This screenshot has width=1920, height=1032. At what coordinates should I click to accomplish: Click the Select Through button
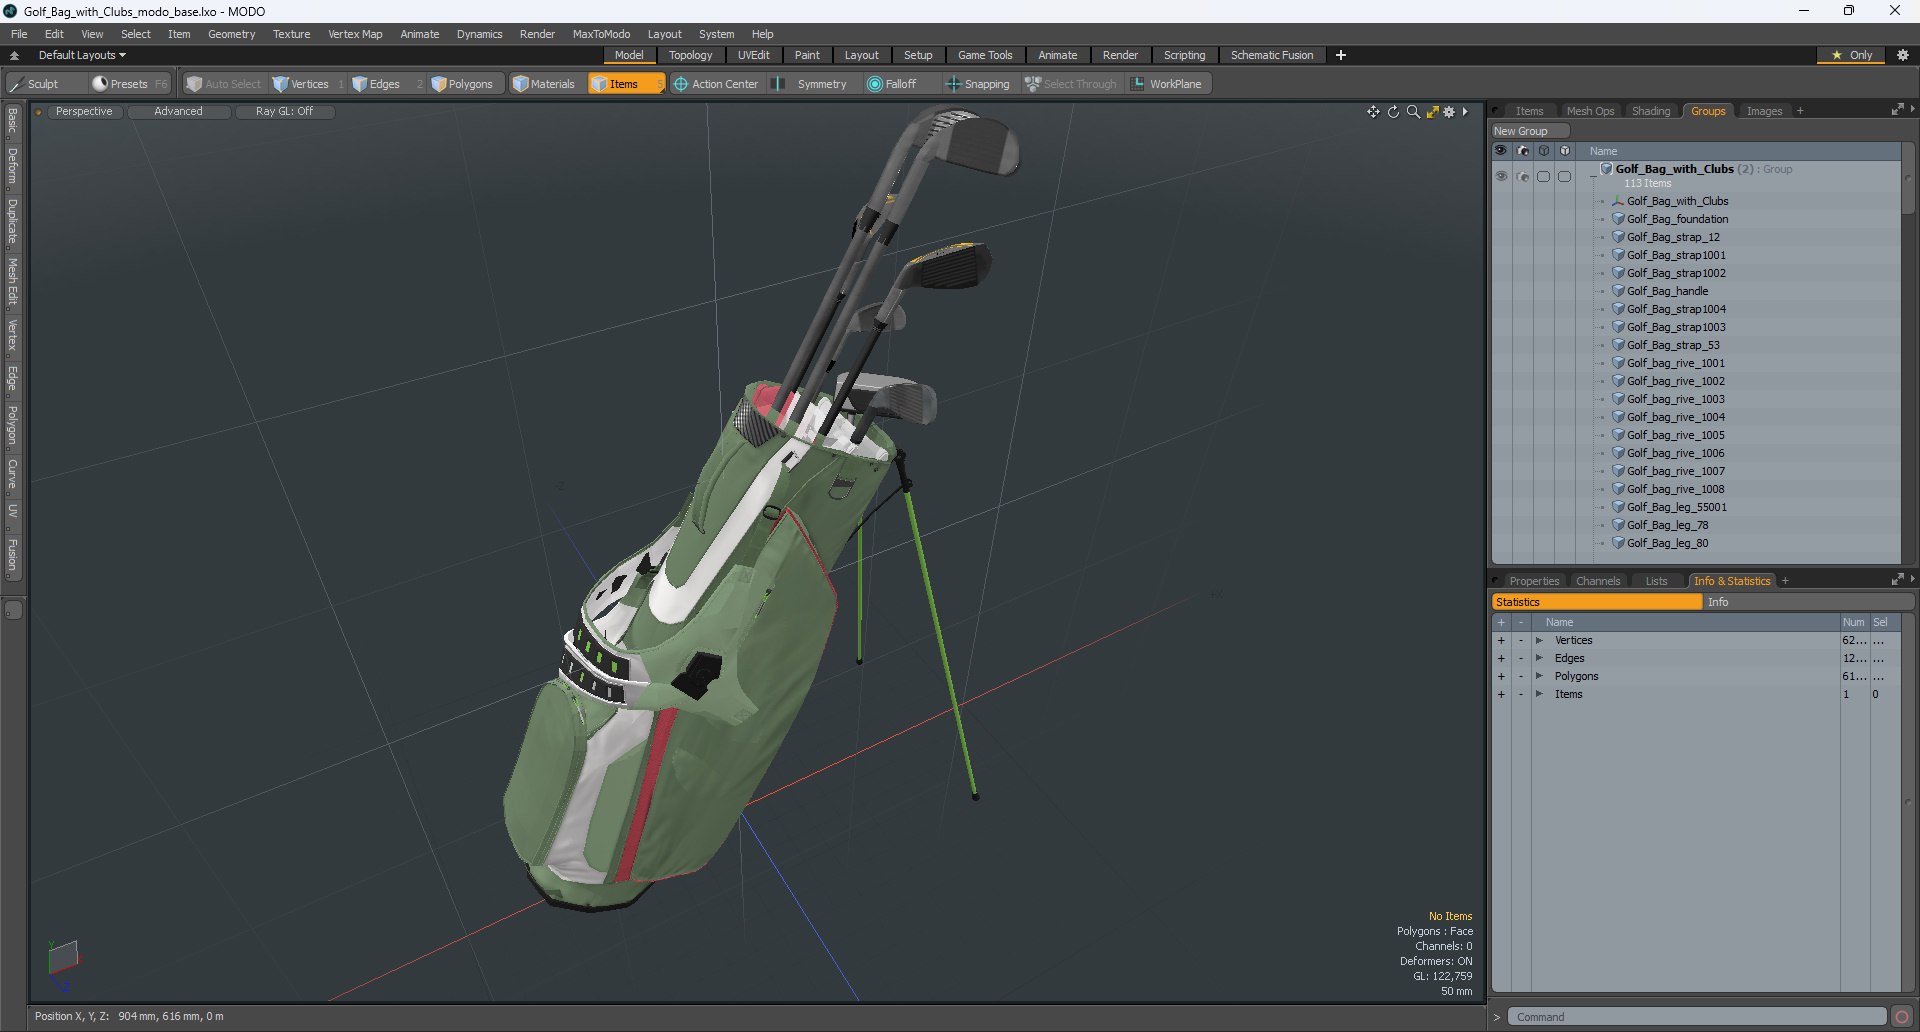[x=1070, y=84]
